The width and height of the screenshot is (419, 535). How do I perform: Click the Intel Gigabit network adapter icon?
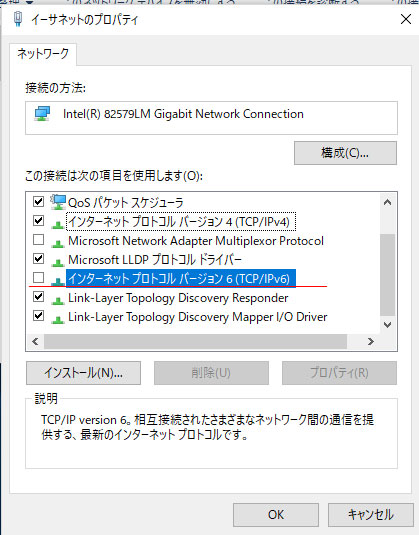(x=42, y=114)
